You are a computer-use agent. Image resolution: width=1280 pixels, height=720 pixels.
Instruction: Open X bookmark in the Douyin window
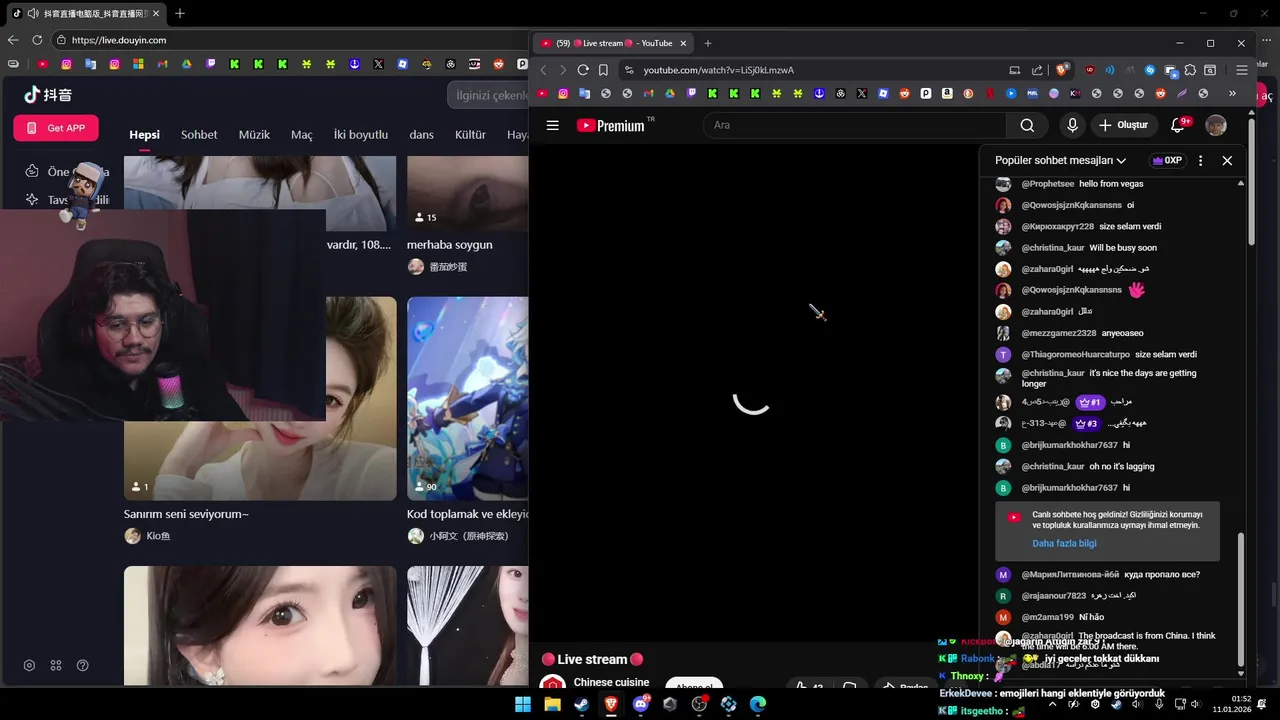[378, 64]
